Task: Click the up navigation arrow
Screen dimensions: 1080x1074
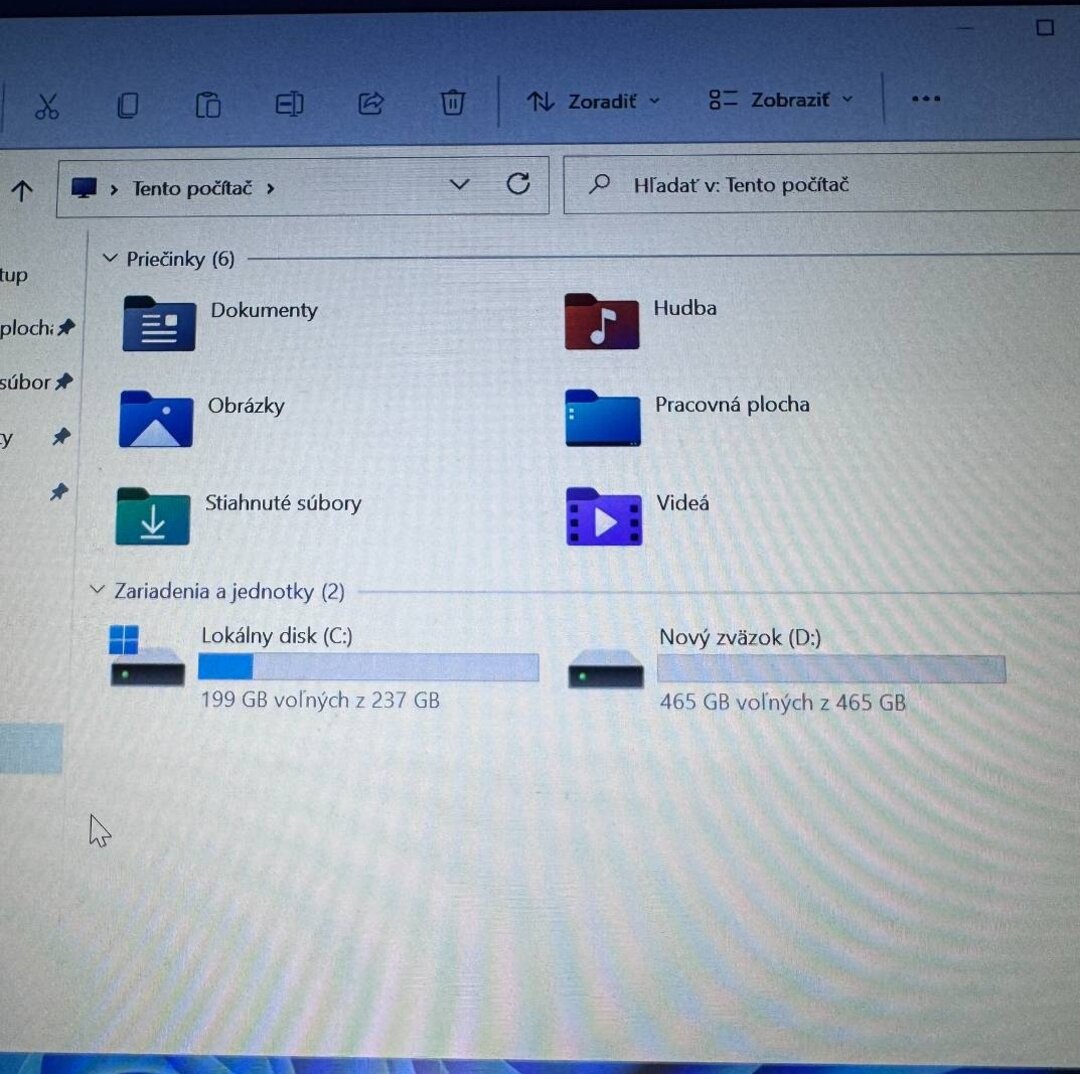Action: [x=22, y=190]
